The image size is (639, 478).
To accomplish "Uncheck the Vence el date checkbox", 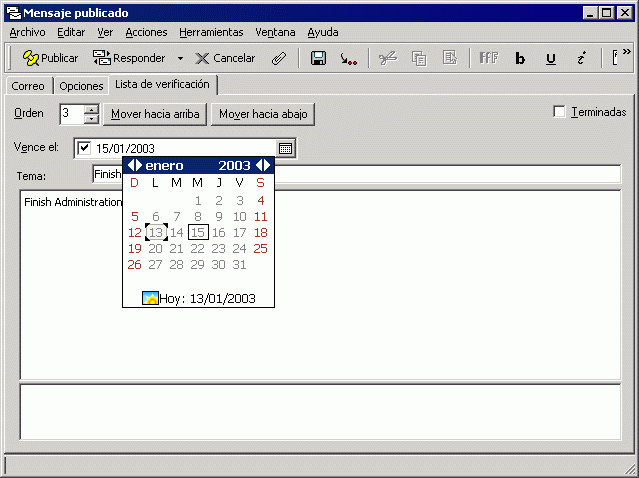I will (84, 148).
